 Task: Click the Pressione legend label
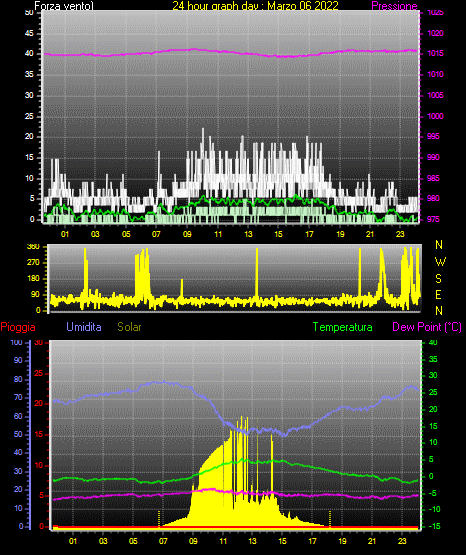394,6
